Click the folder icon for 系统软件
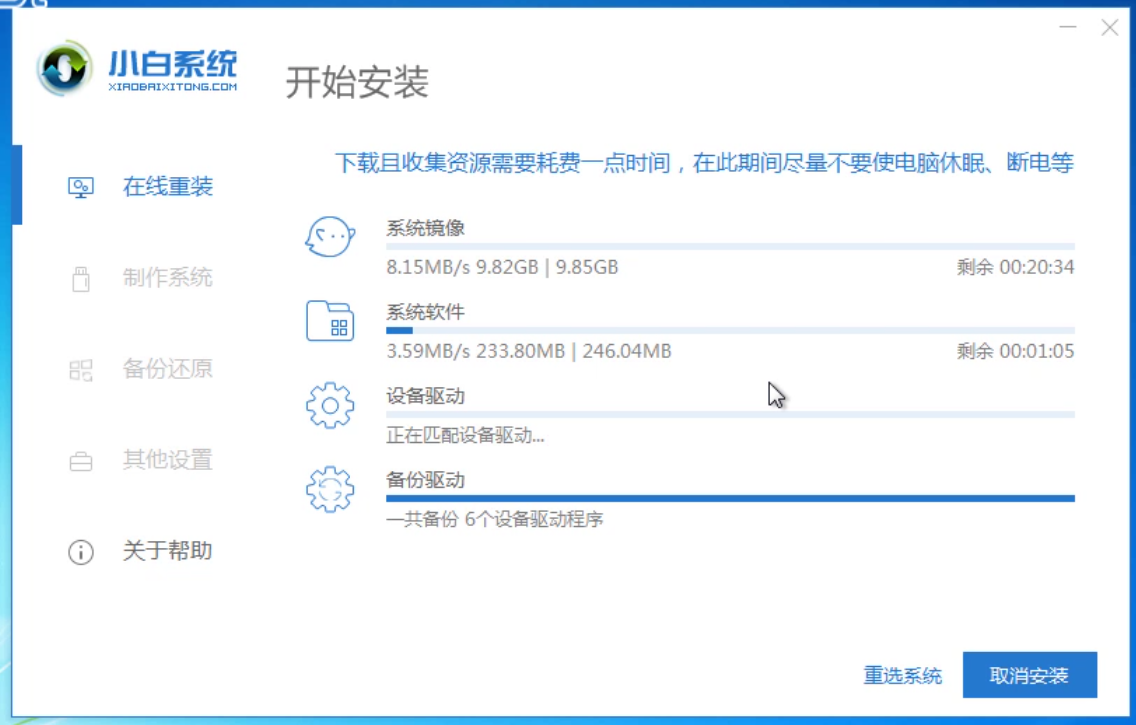The height and width of the screenshot is (725, 1136). 331,323
